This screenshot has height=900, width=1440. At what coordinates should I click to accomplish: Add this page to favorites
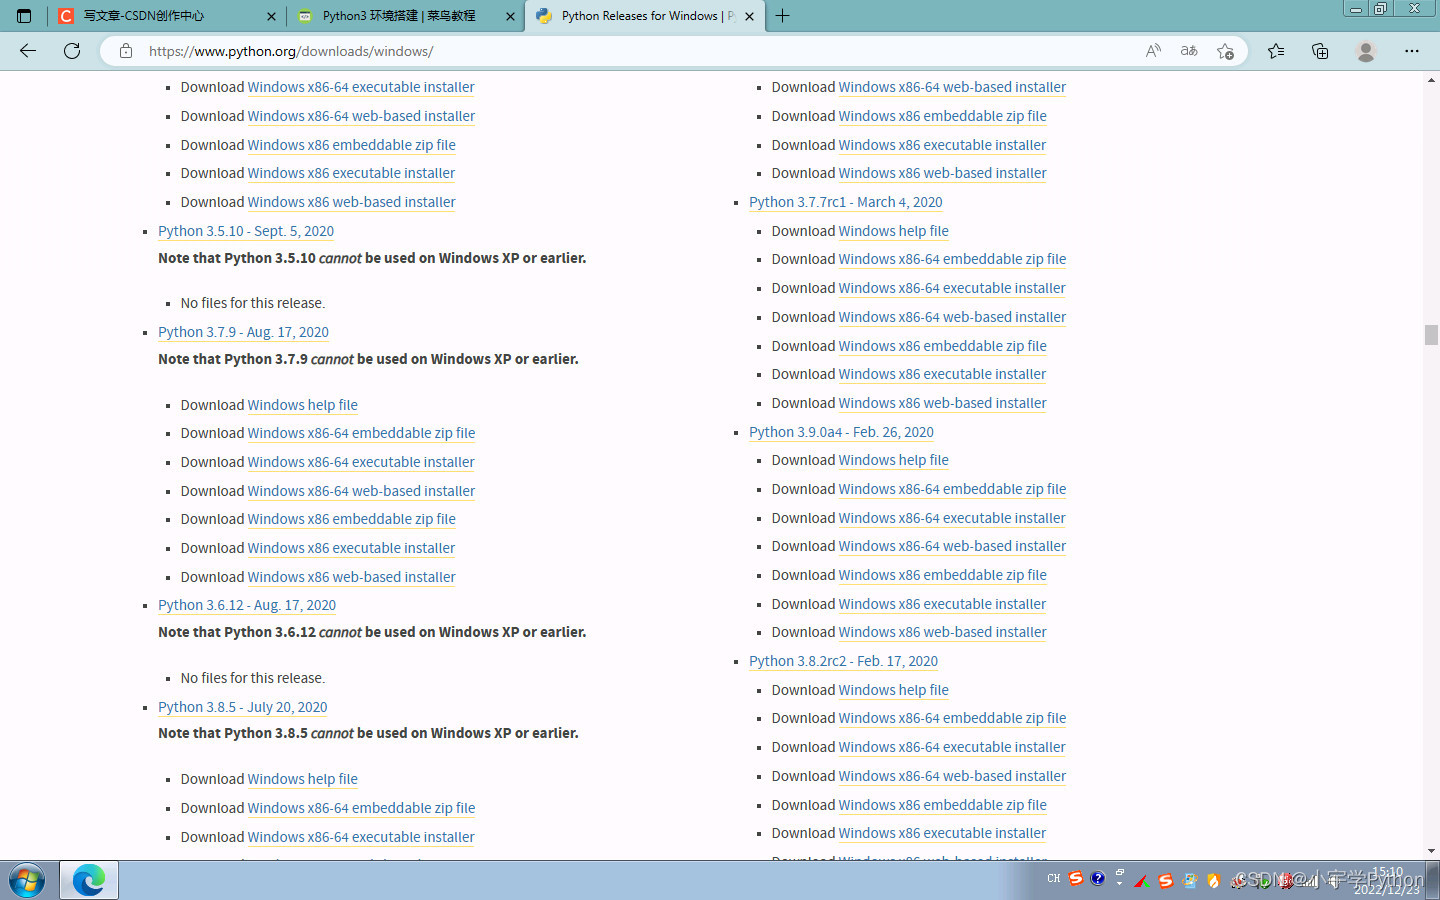tap(1225, 51)
